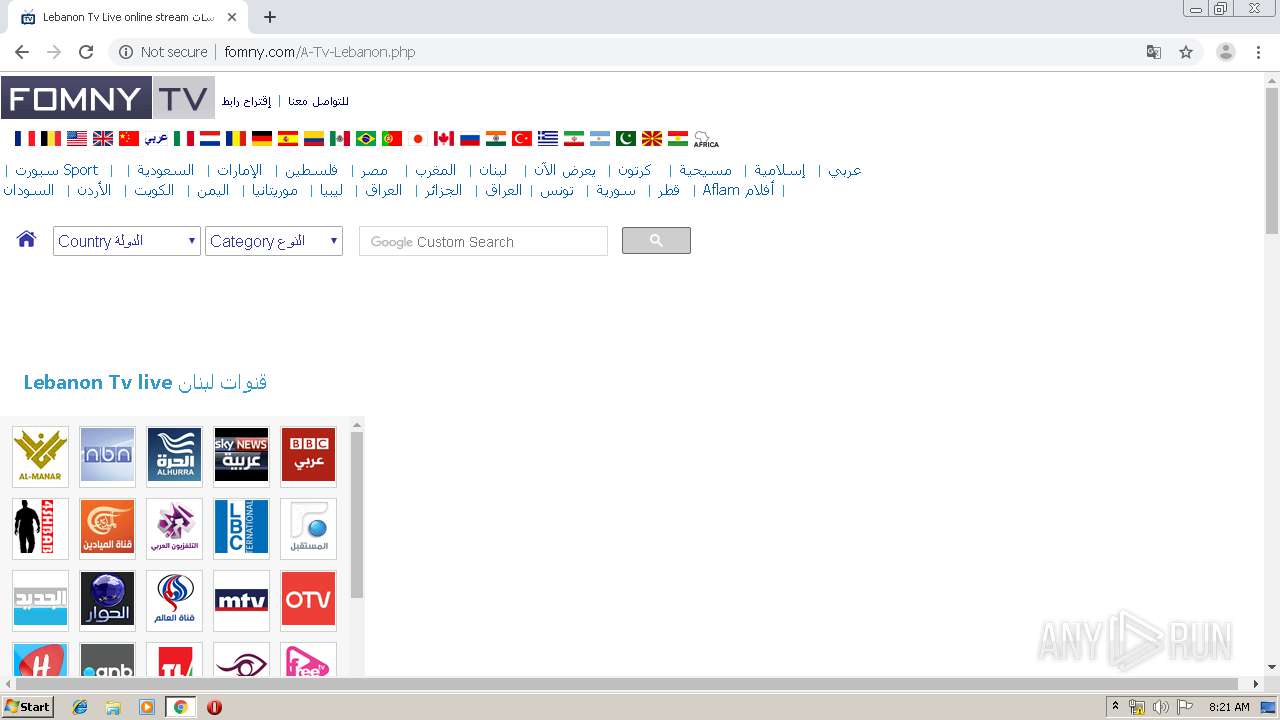Open the Alhurra channel
This screenshot has height=720, width=1280.
(174, 456)
